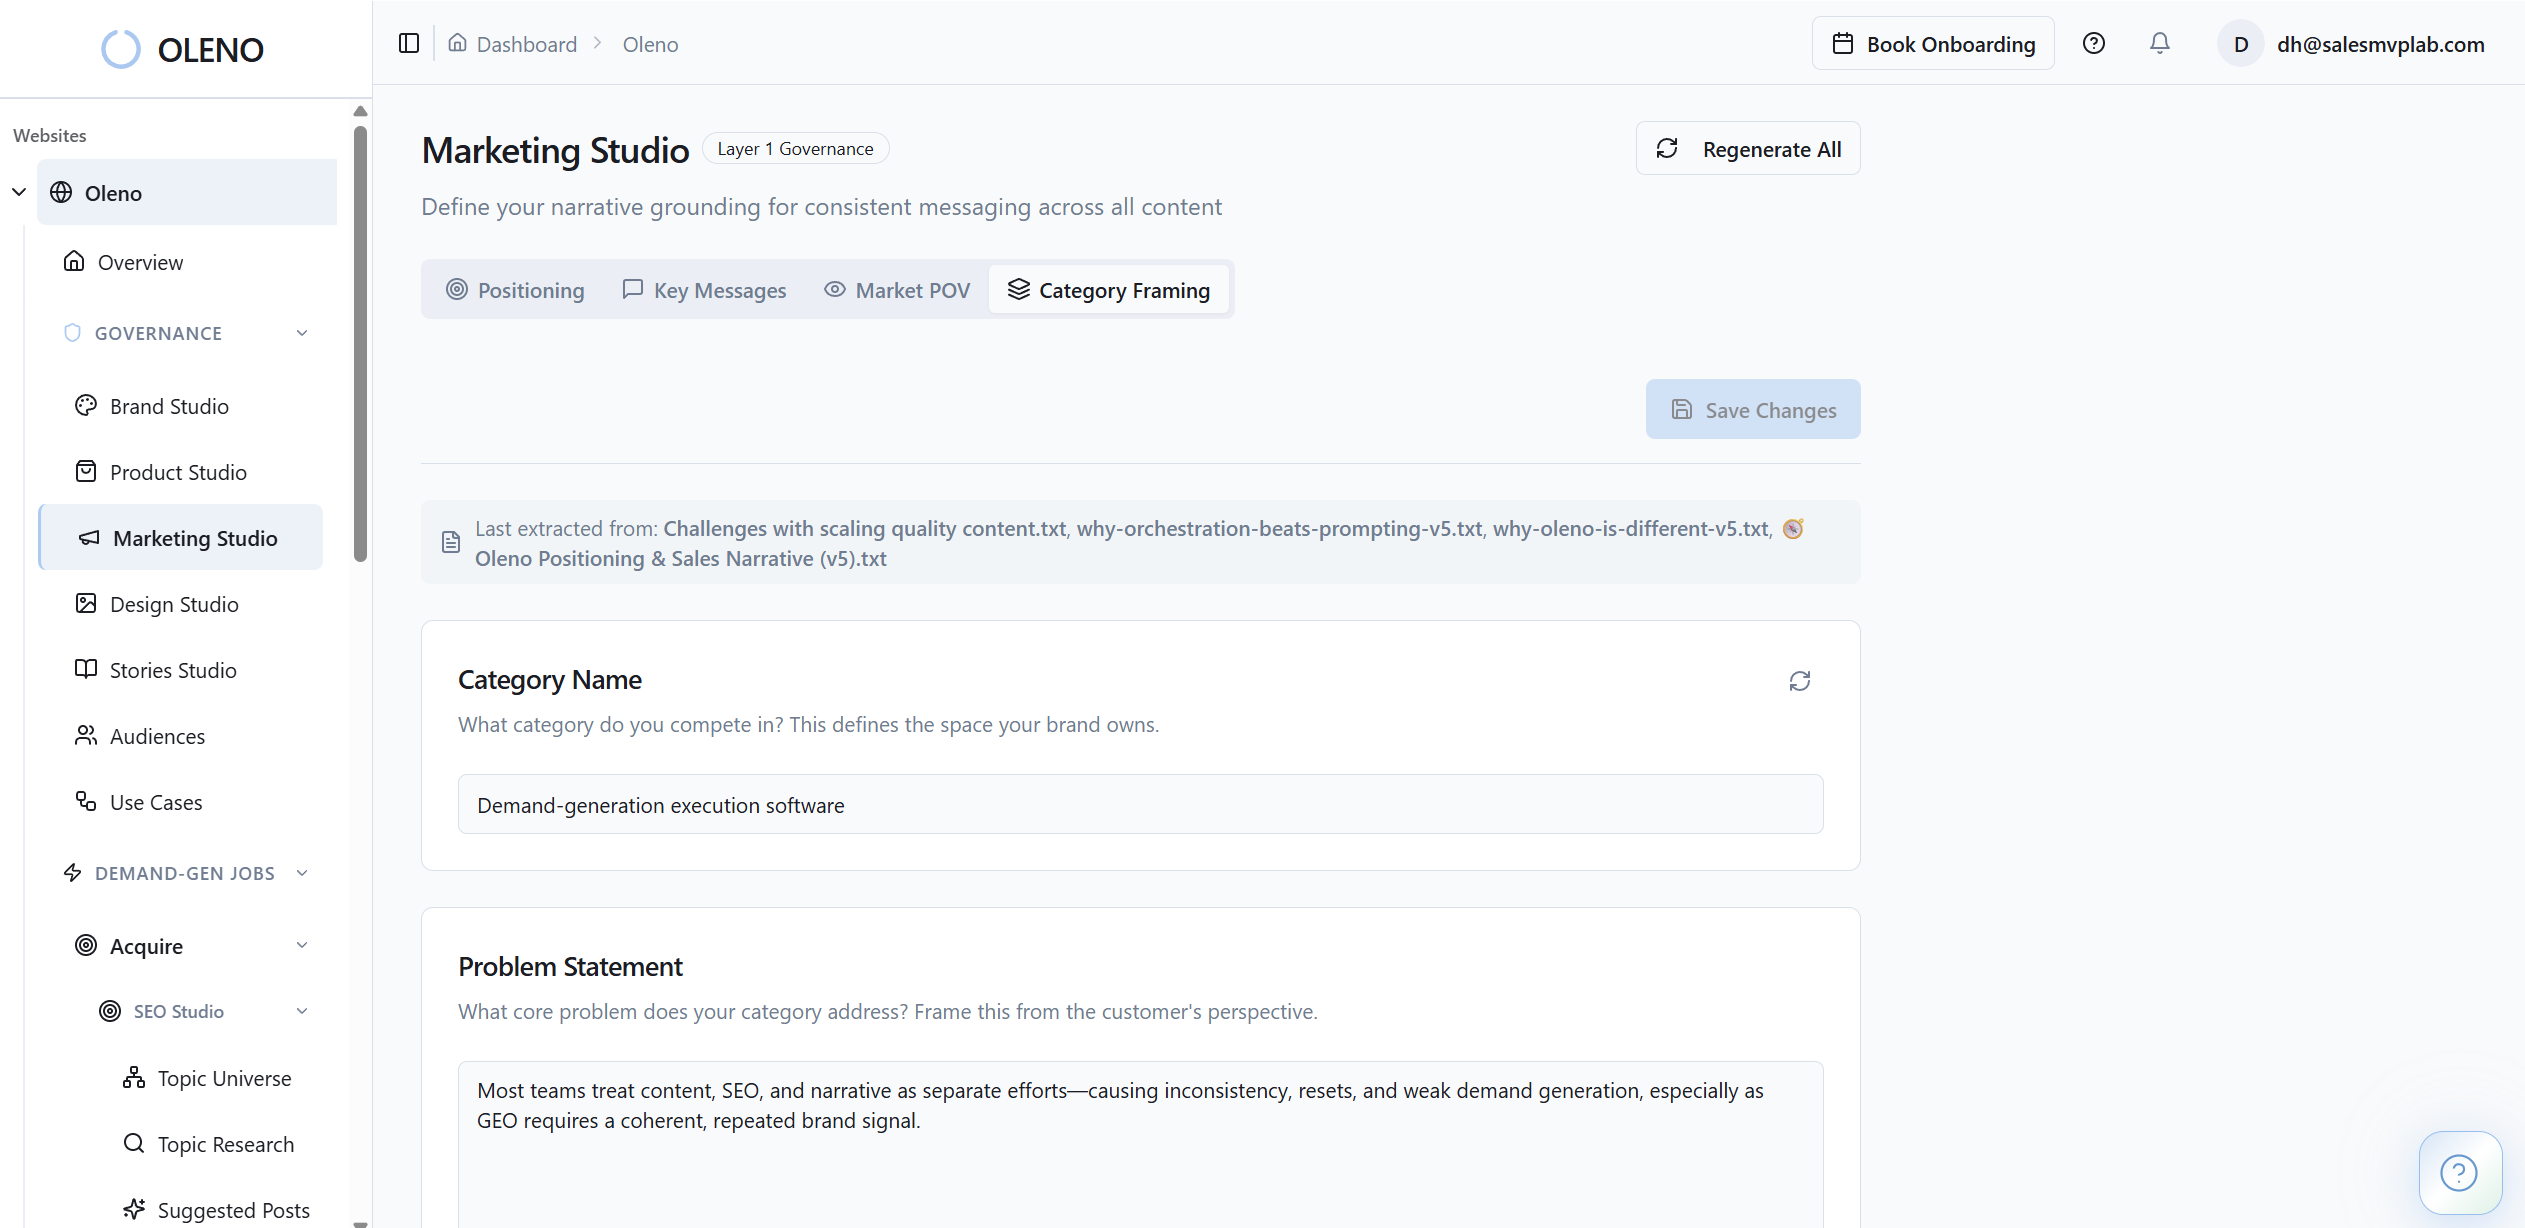
Task: Collapse the SEO Studio submenu
Action: pos(302,1011)
